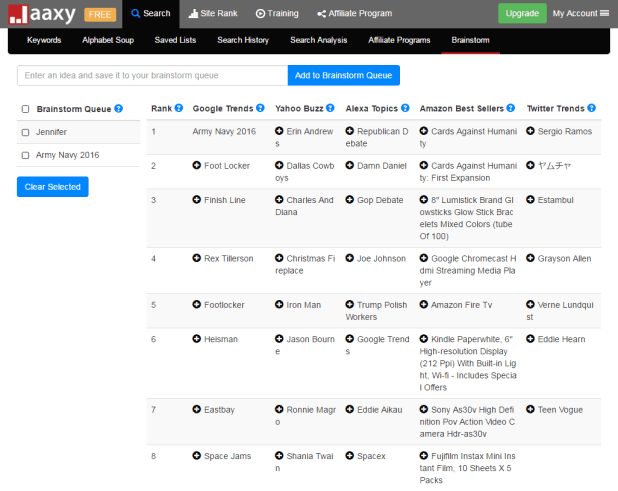
Task: Add Amazon Fire Tv to queue
Action: pyautogui.click(x=424, y=305)
